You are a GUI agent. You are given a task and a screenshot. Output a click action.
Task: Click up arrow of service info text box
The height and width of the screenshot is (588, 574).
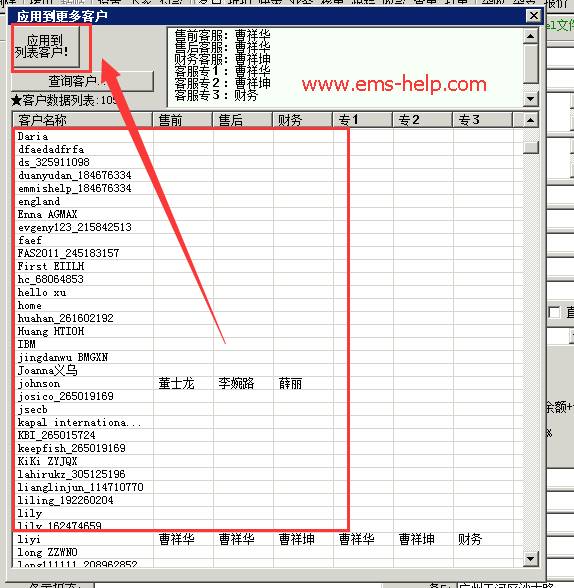coord(531,36)
